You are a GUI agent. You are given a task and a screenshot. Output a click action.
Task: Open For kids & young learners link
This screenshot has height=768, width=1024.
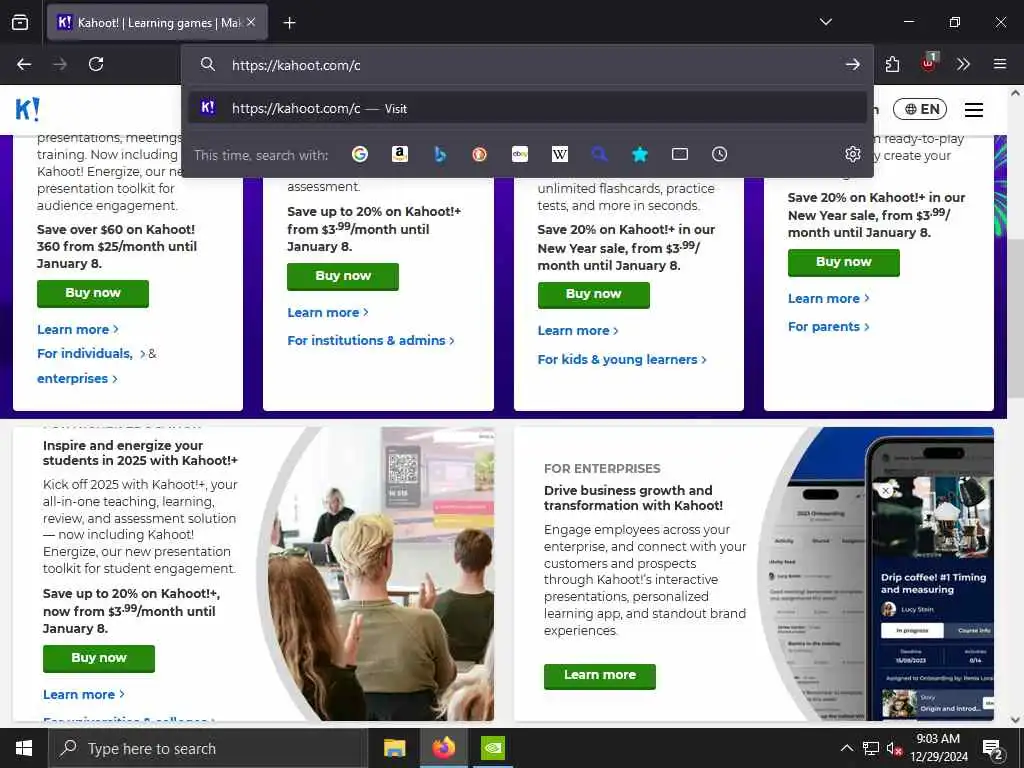(x=622, y=360)
